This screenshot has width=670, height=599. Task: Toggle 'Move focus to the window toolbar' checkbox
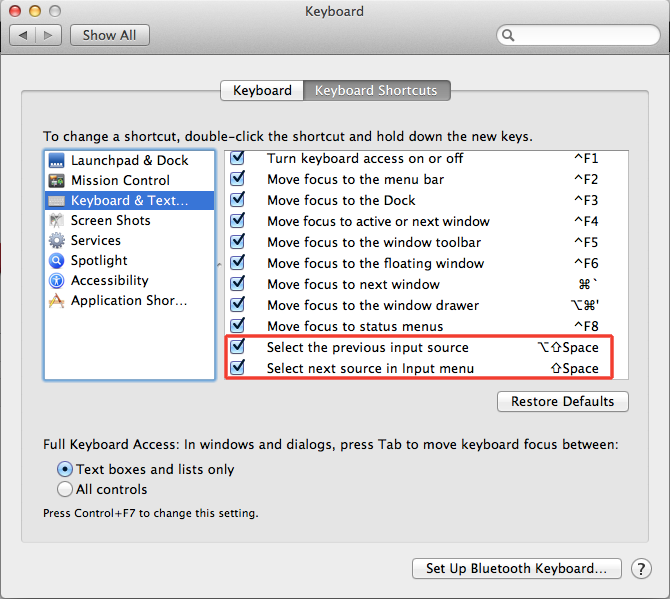(237, 241)
